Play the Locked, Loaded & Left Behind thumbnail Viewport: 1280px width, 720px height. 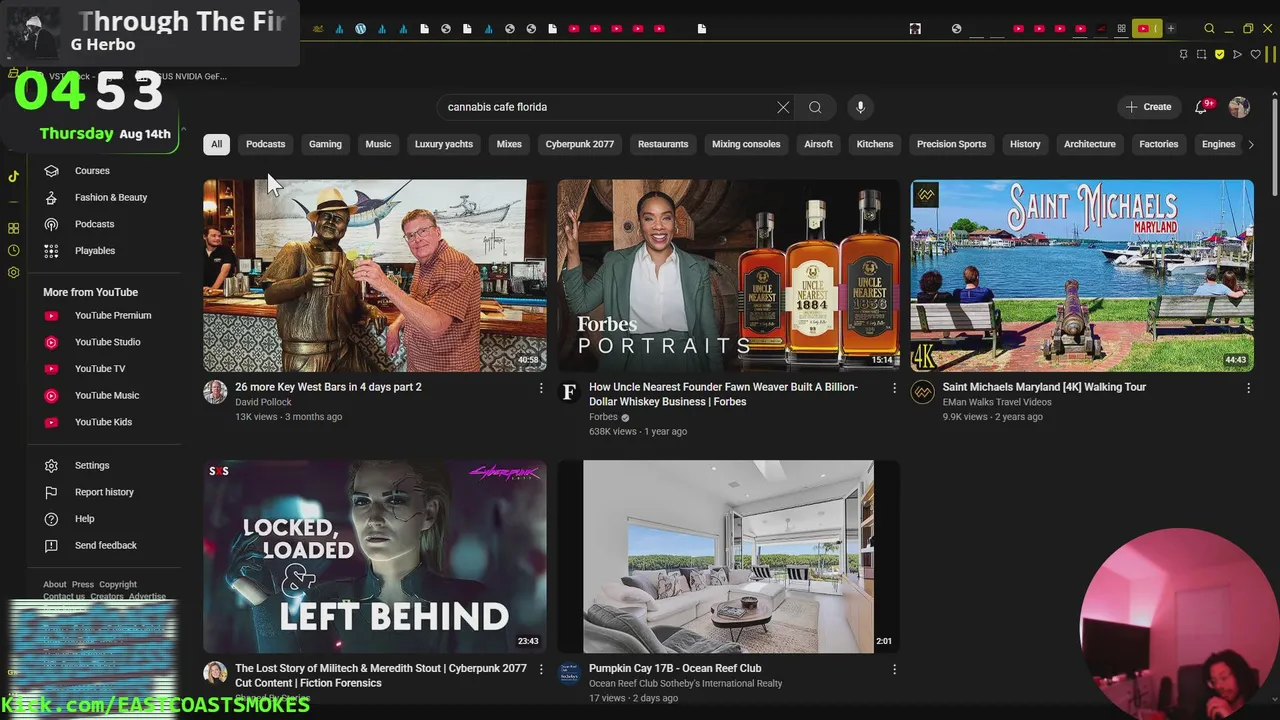(x=375, y=556)
